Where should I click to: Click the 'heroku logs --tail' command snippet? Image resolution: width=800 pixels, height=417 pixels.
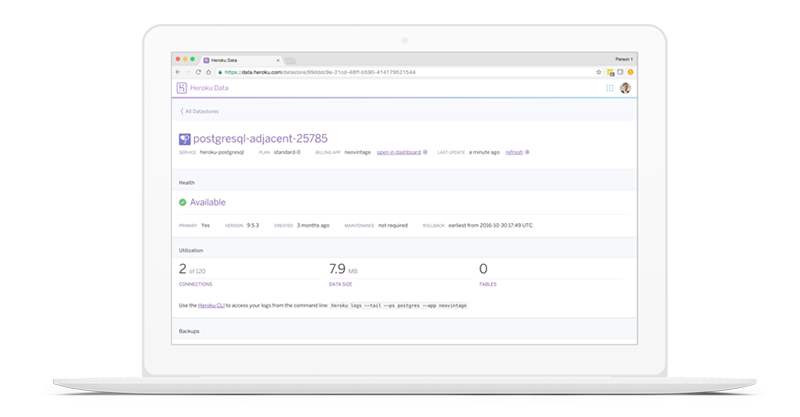(x=398, y=305)
